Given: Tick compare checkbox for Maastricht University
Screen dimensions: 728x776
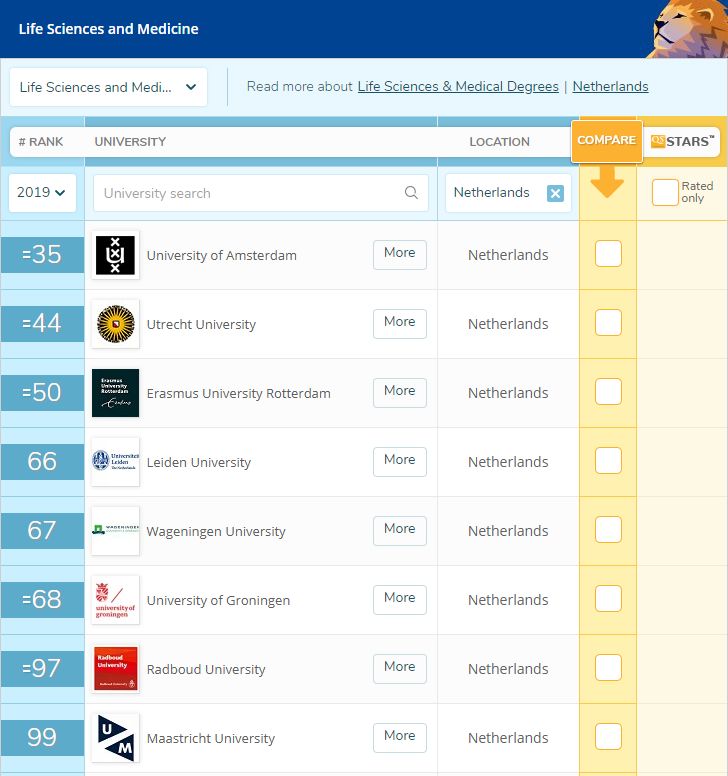Looking at the screenshot, I should [608, 736].
